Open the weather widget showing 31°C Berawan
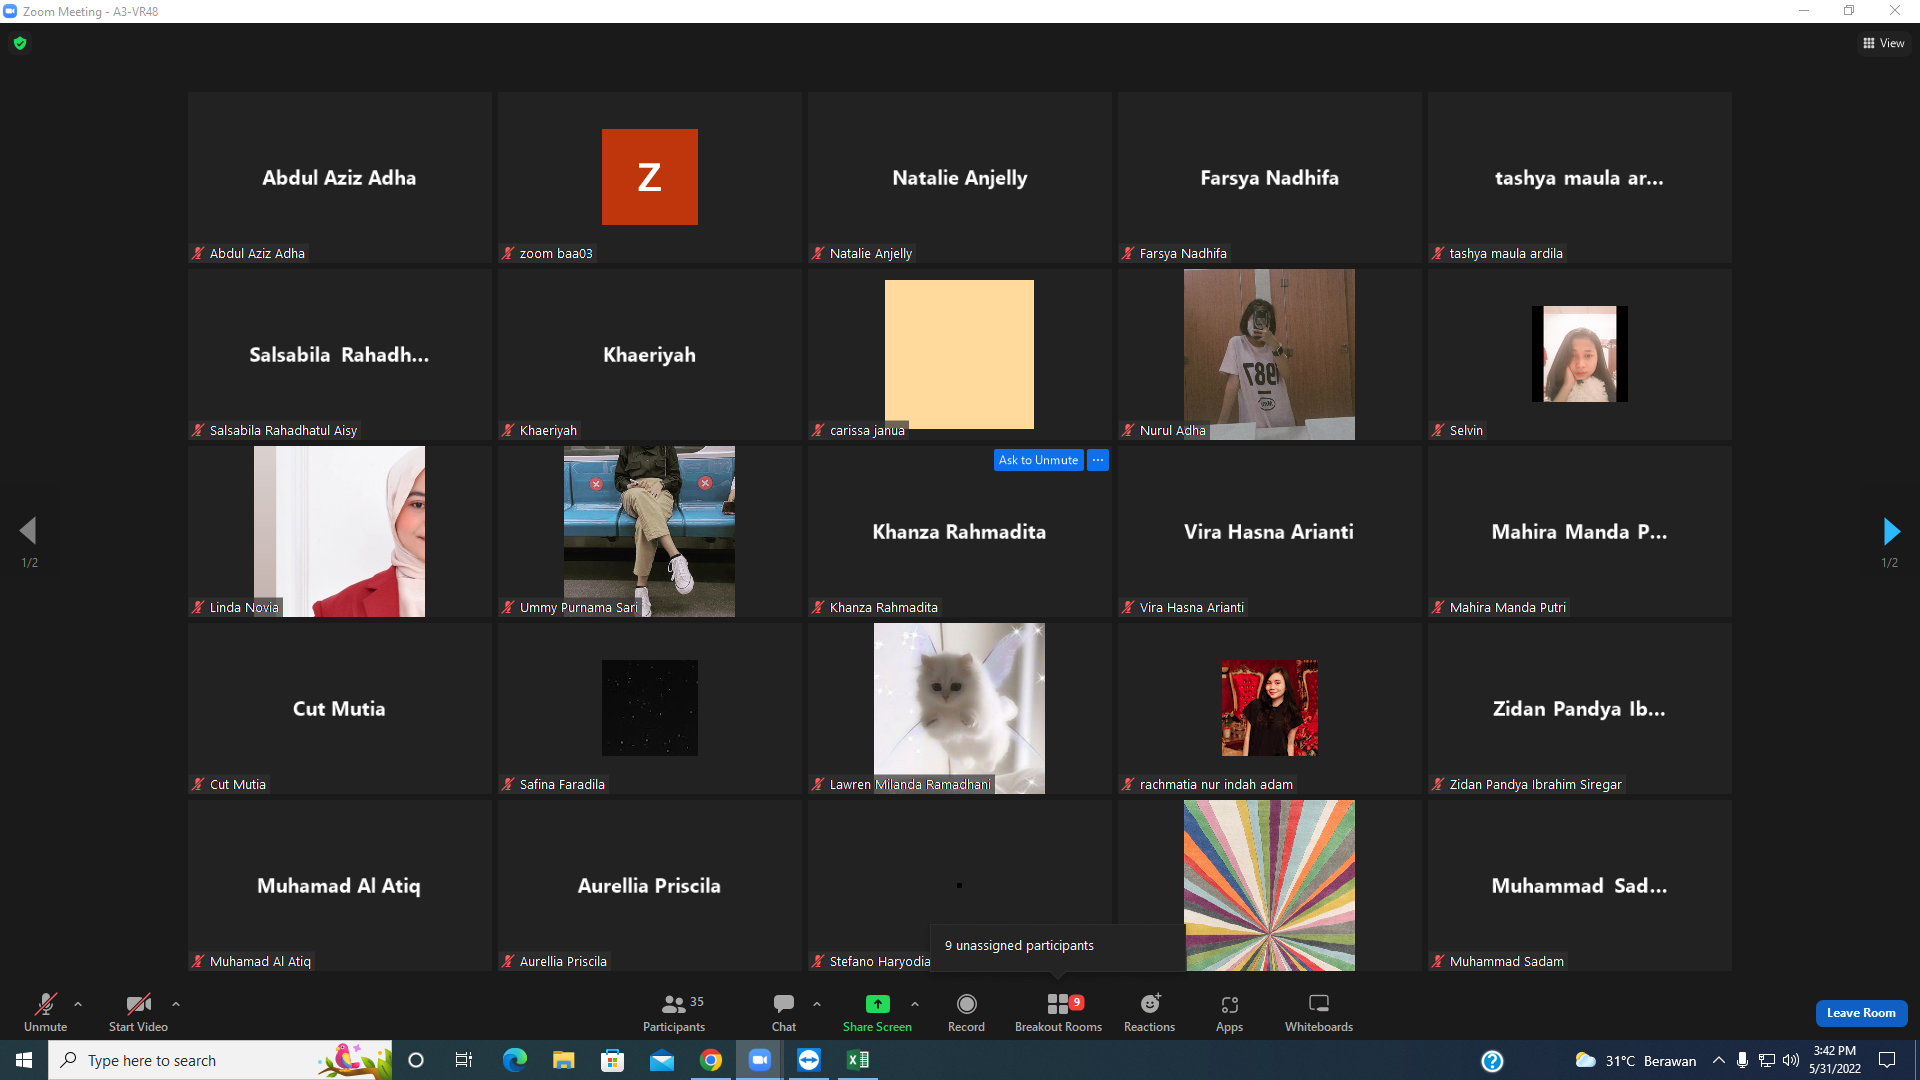The image size is (1920, 1080). 1636,1060
